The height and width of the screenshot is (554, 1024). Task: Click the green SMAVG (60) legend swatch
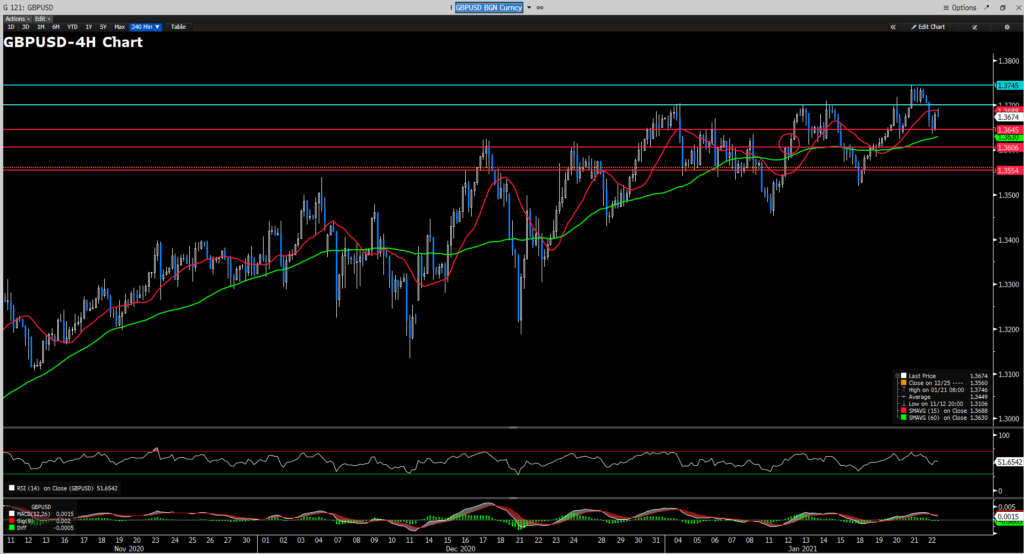[904, 417]
